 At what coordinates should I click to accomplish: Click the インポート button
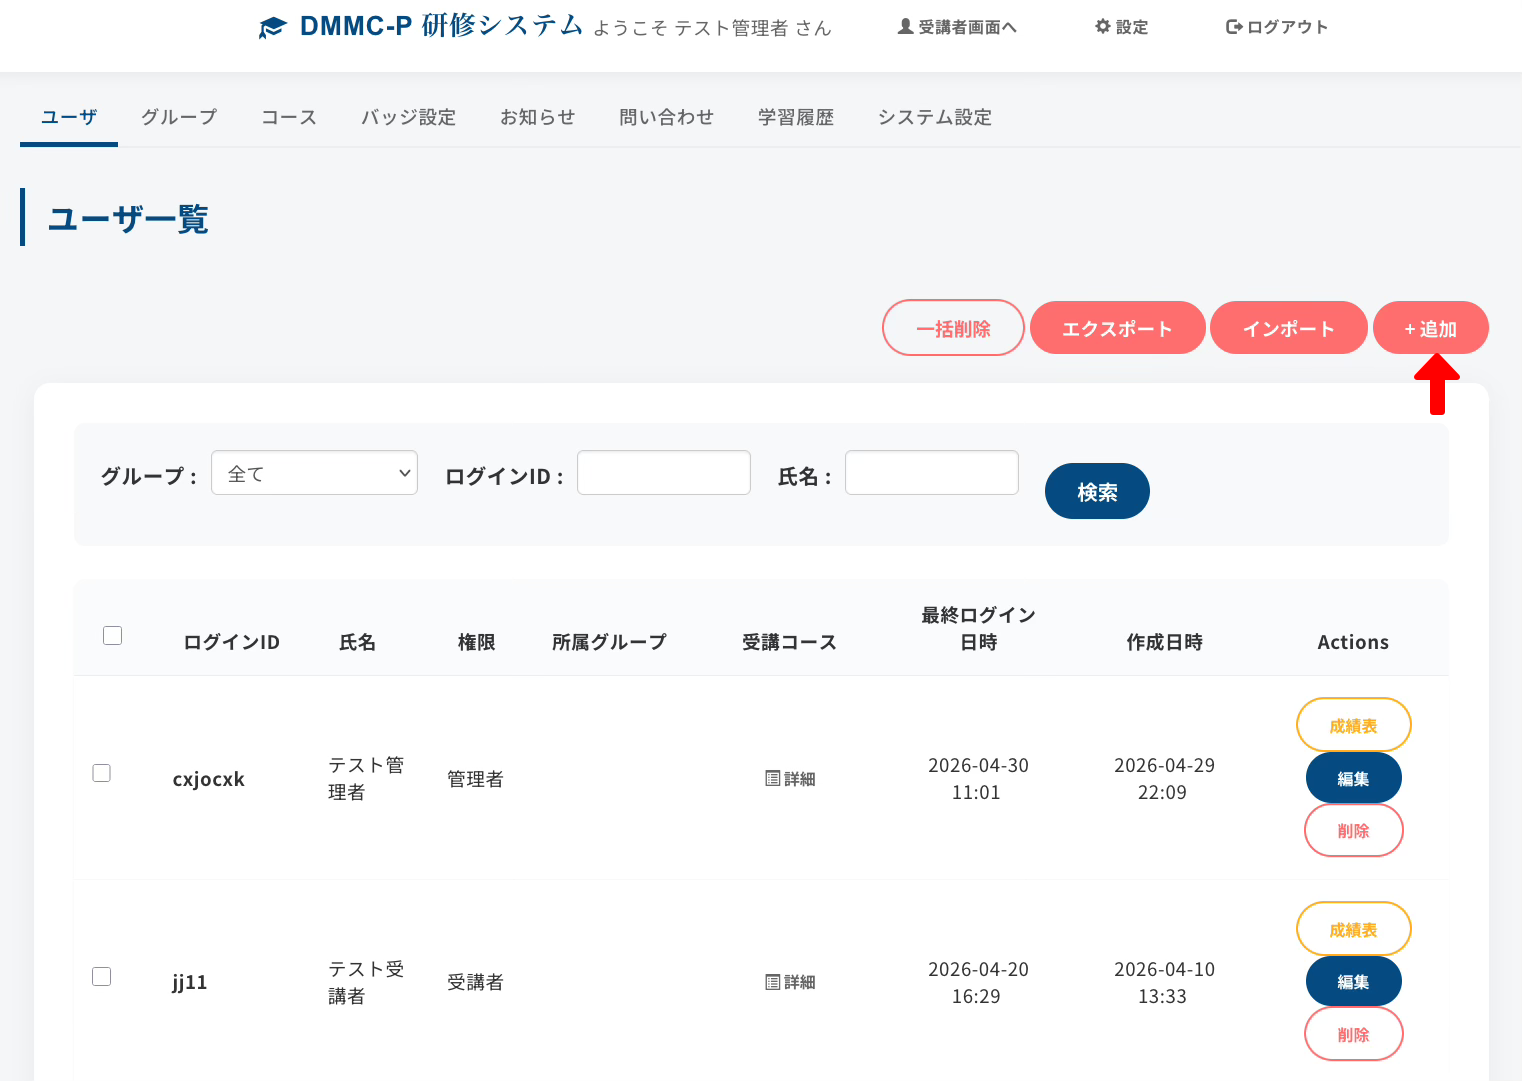pyautogui.click(x=1288, y=328)
